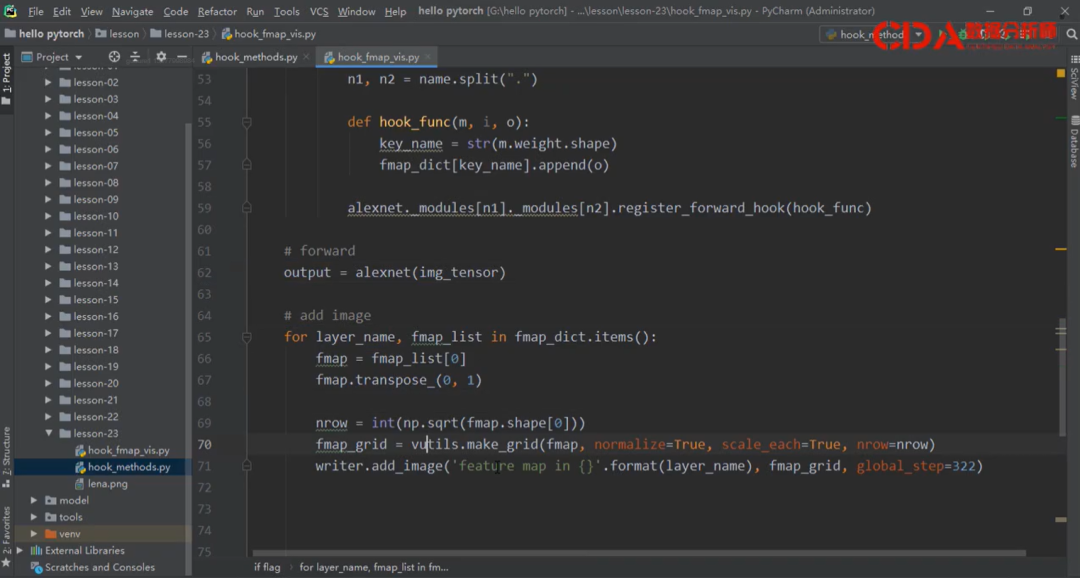Expand the model folder
The image size is (1080, 578).
point(34,500)
